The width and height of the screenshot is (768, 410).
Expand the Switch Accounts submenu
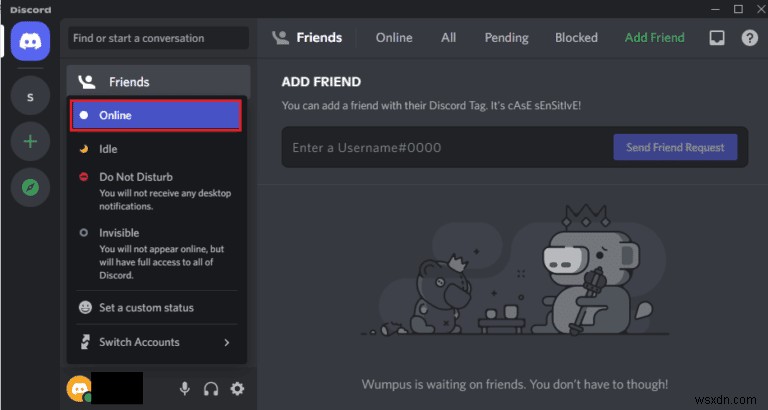point(156,342)
